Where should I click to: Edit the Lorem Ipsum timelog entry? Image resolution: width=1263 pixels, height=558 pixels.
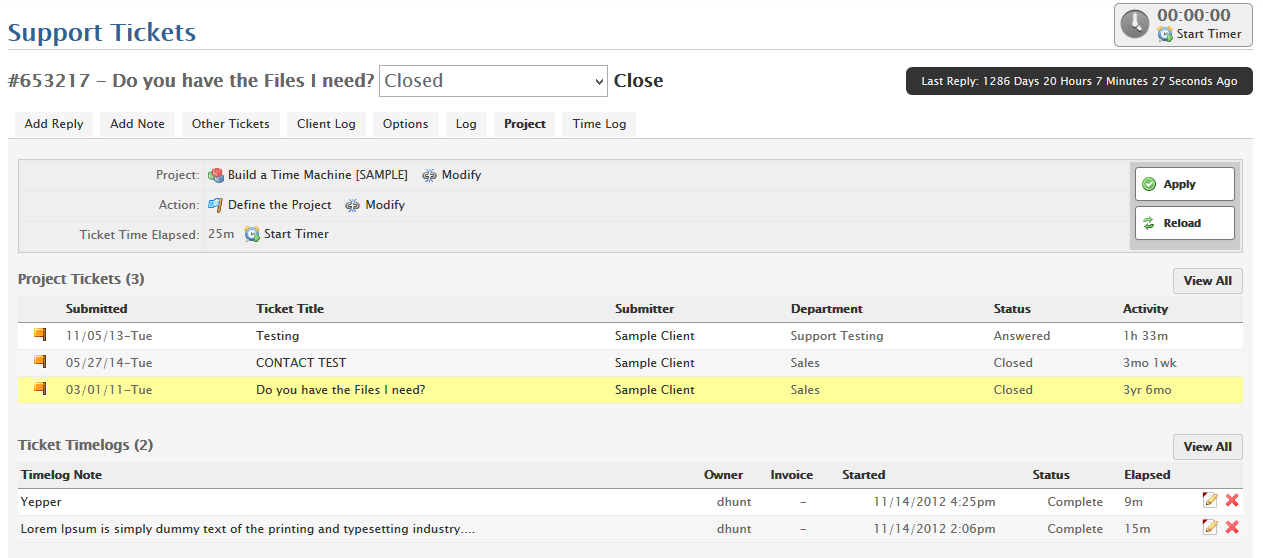click(x=1210, y=527)
